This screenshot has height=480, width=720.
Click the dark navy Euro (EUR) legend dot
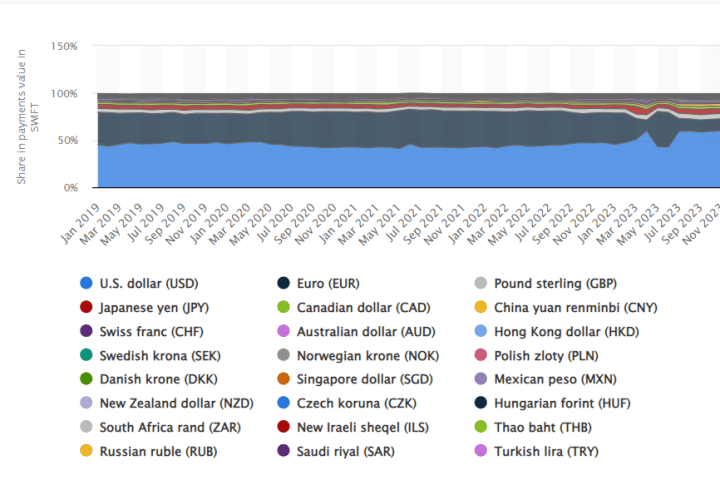(x=284, y=283)
